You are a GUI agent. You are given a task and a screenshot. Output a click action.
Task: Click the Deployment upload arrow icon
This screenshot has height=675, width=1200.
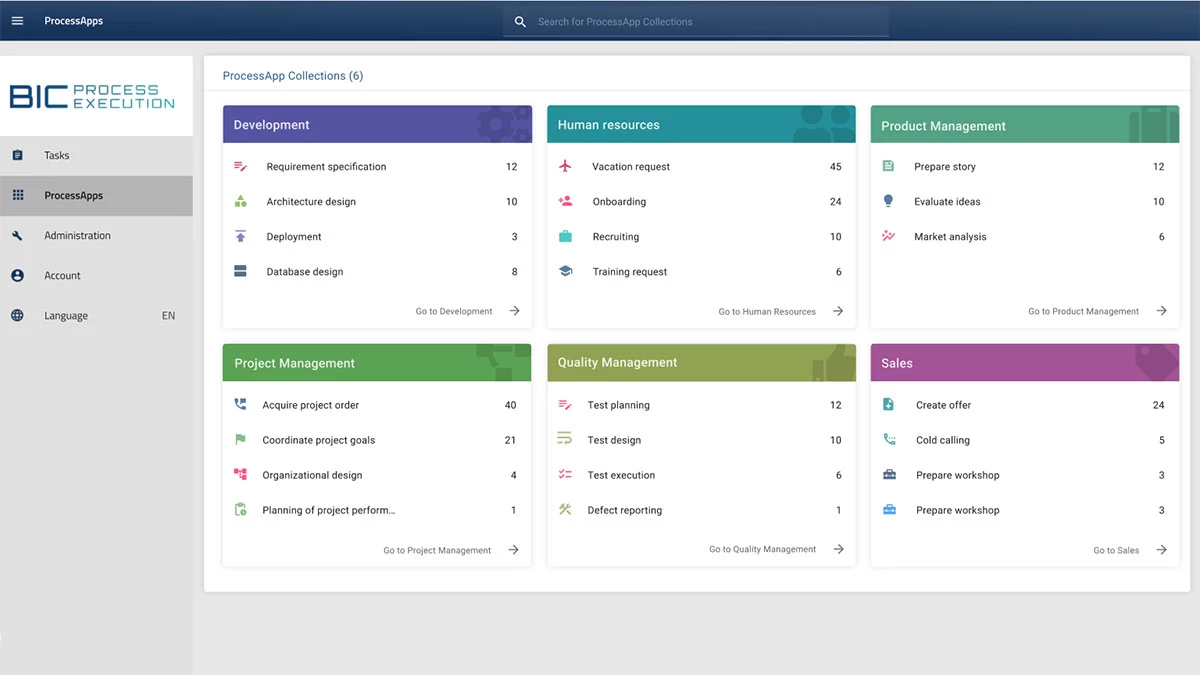tap(240, 236)
